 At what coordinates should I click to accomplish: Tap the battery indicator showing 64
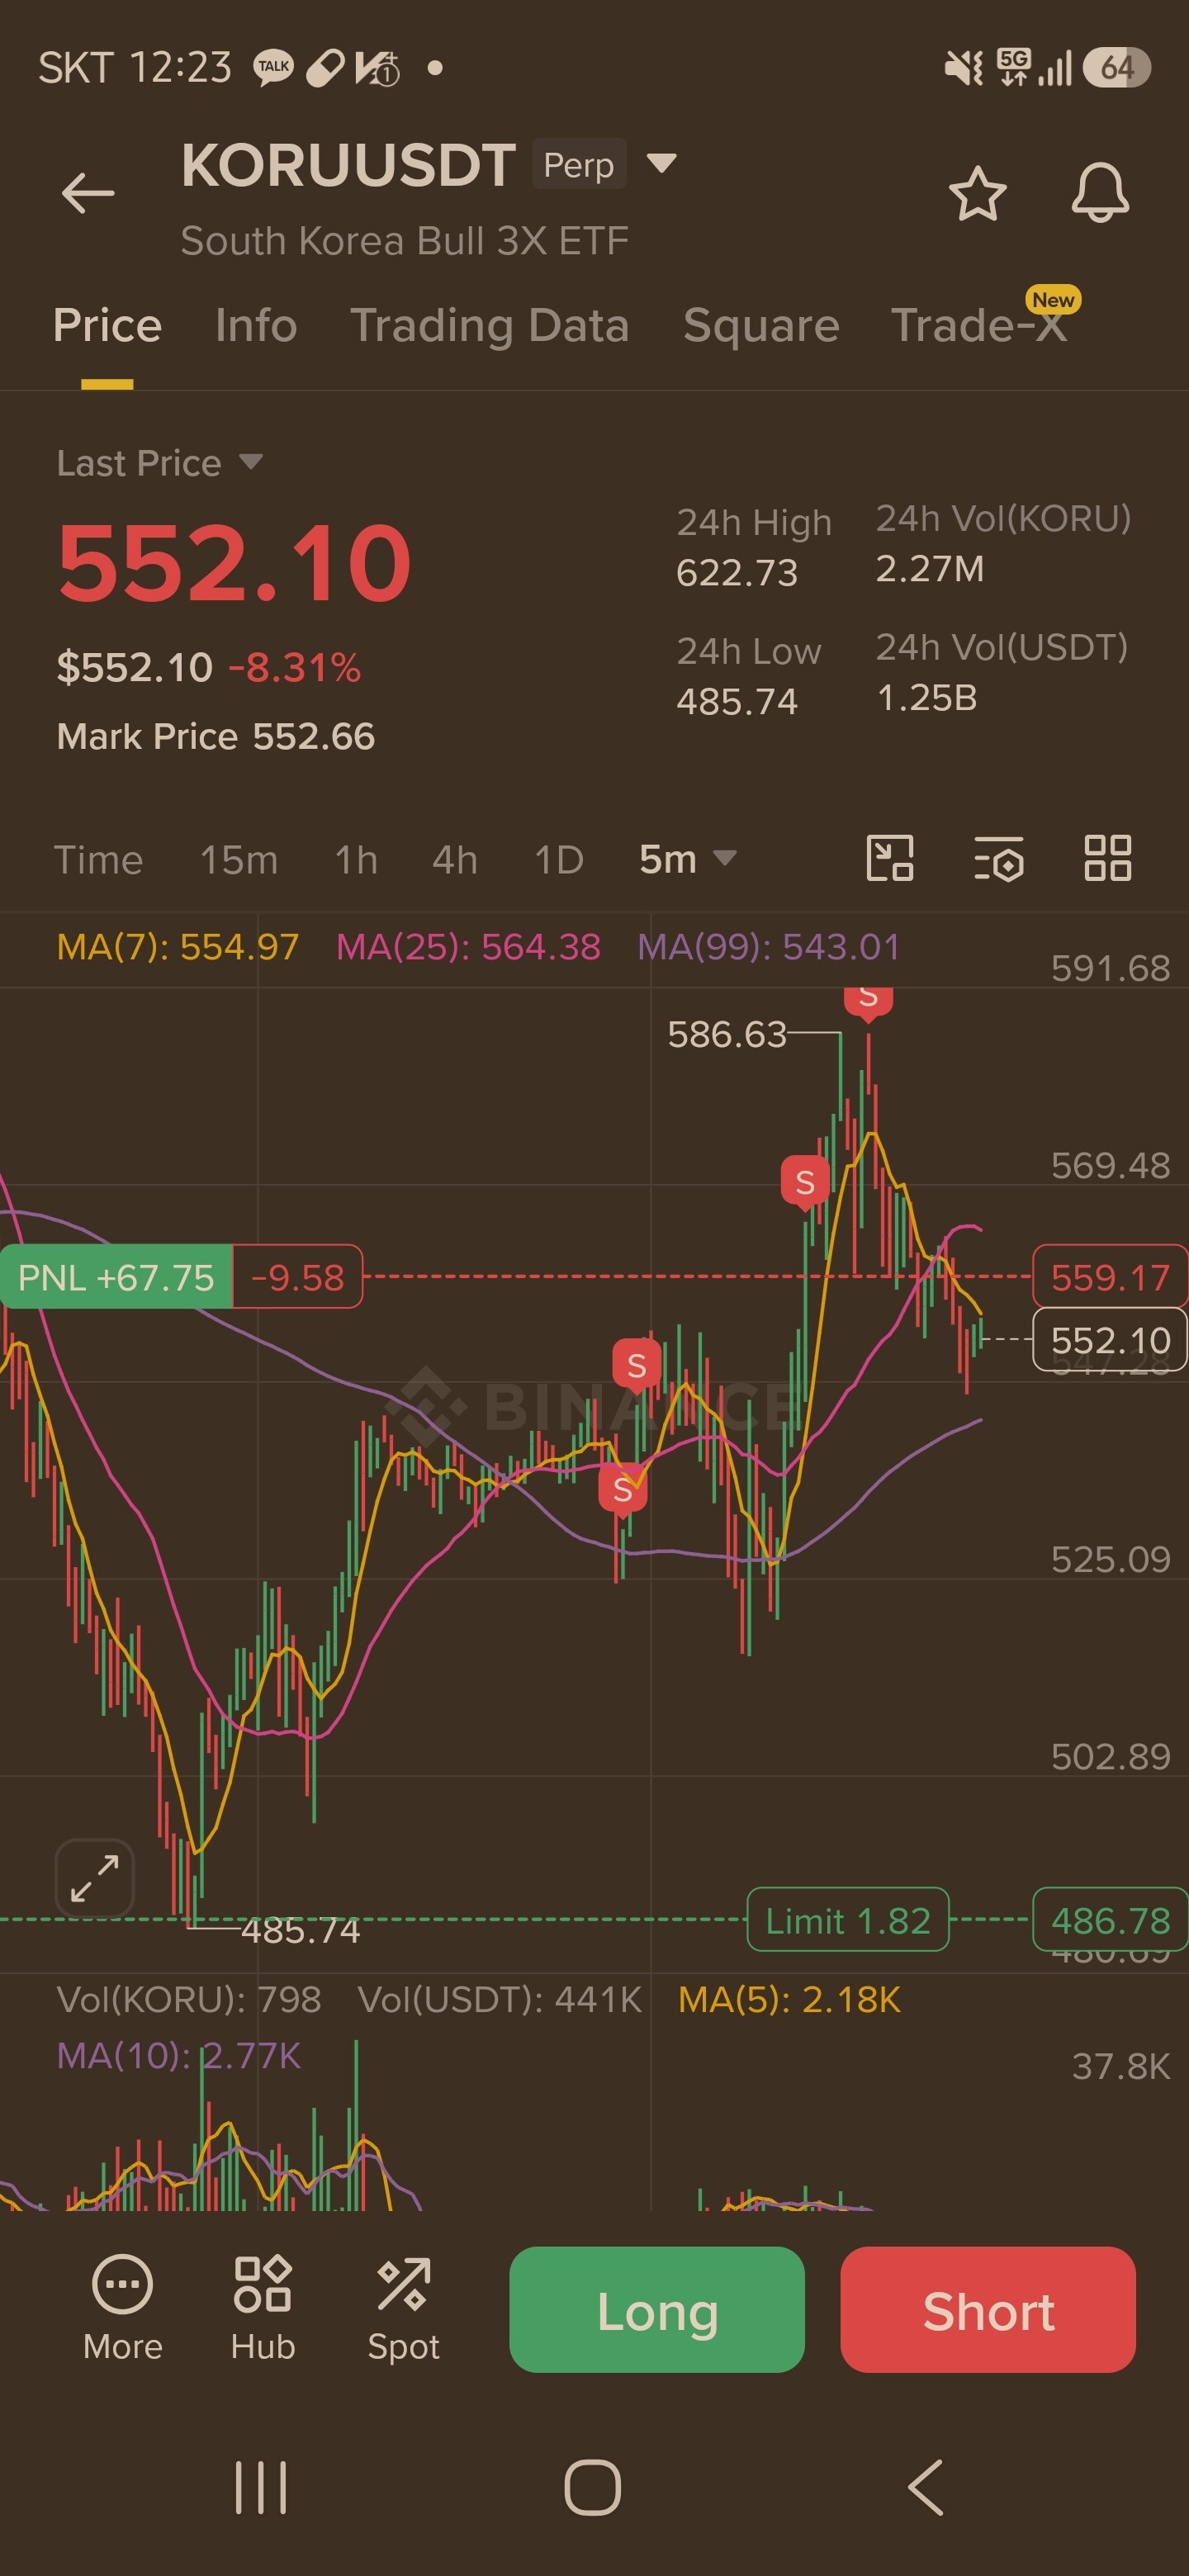point(1117,67)
